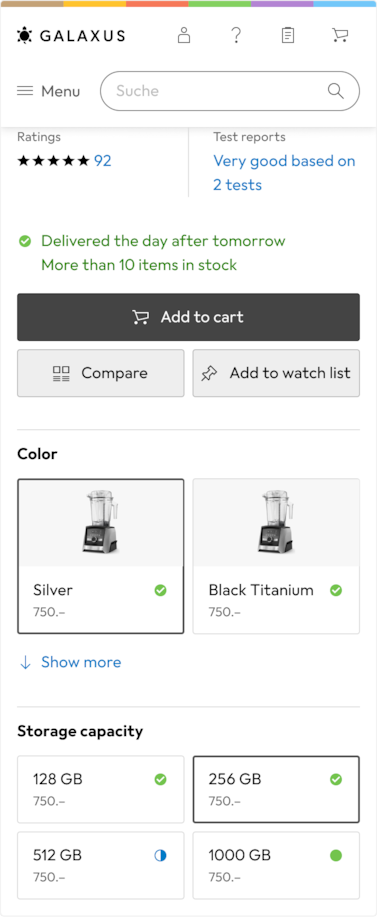Screen dimensions: 377x917
Task: Choose the 1000 GB storage option
Action: 276,866
